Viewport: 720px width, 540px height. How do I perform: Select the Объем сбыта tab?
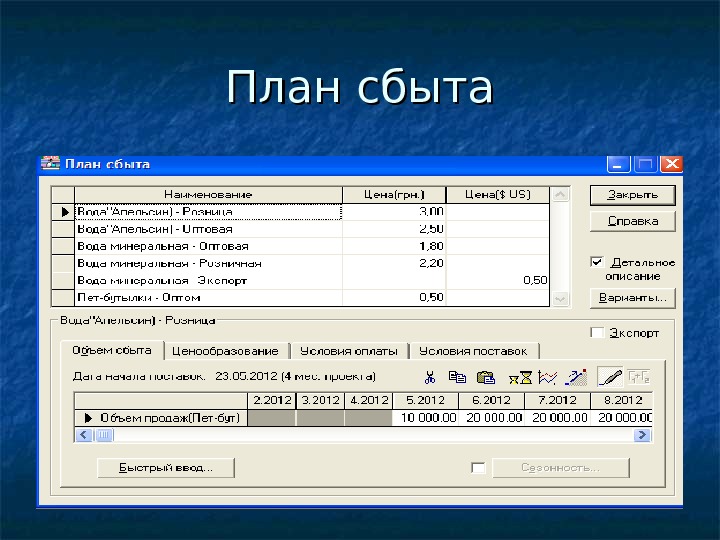(112, 350)
